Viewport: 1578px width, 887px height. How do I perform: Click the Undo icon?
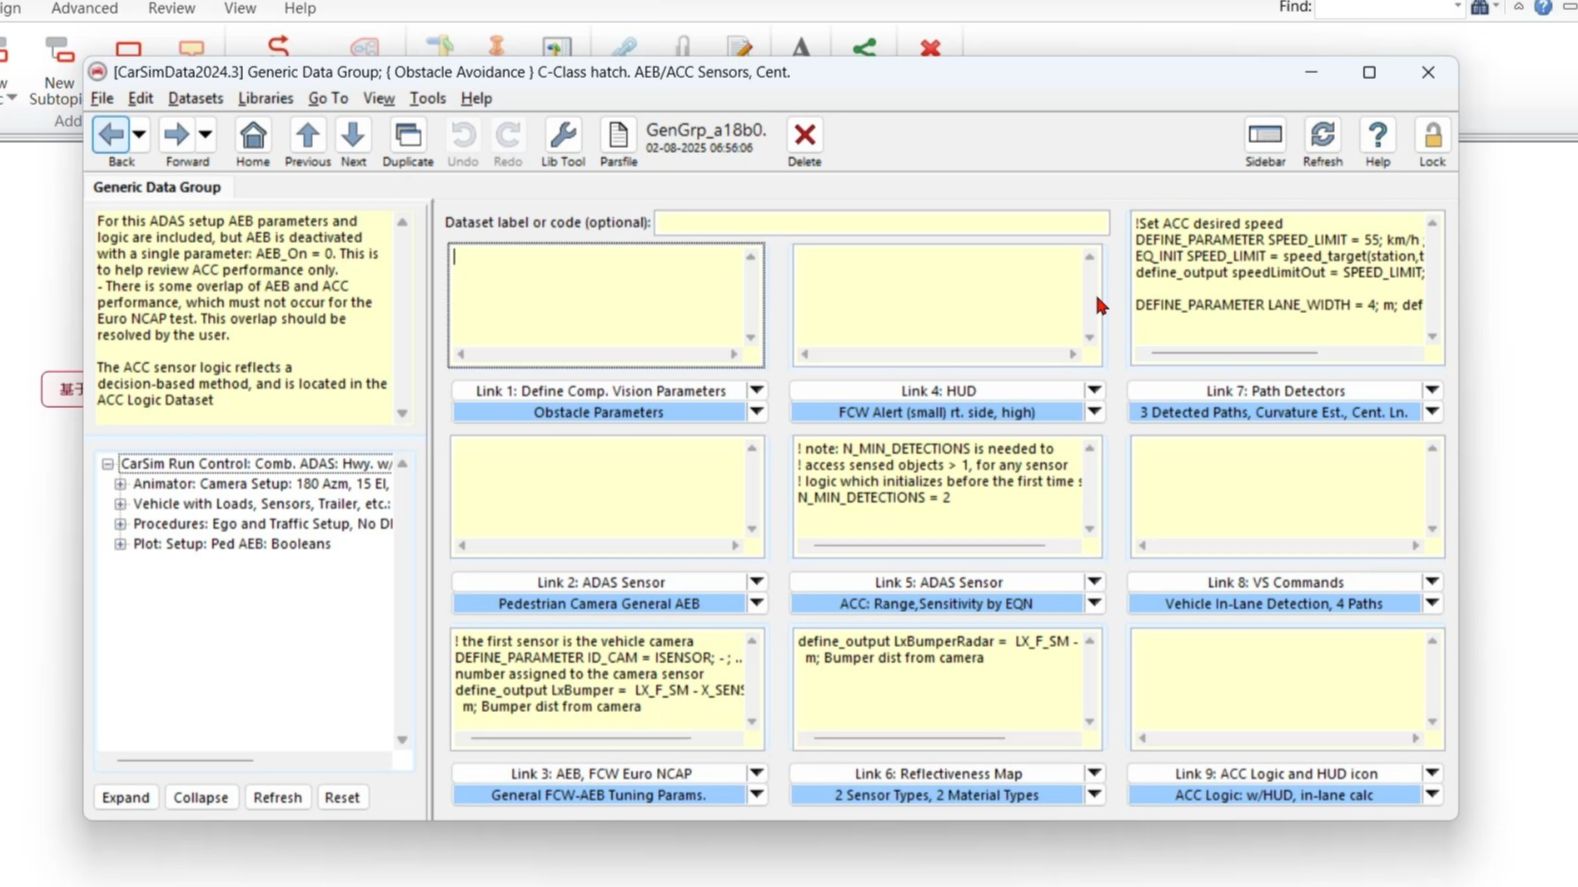pos(462,134)
